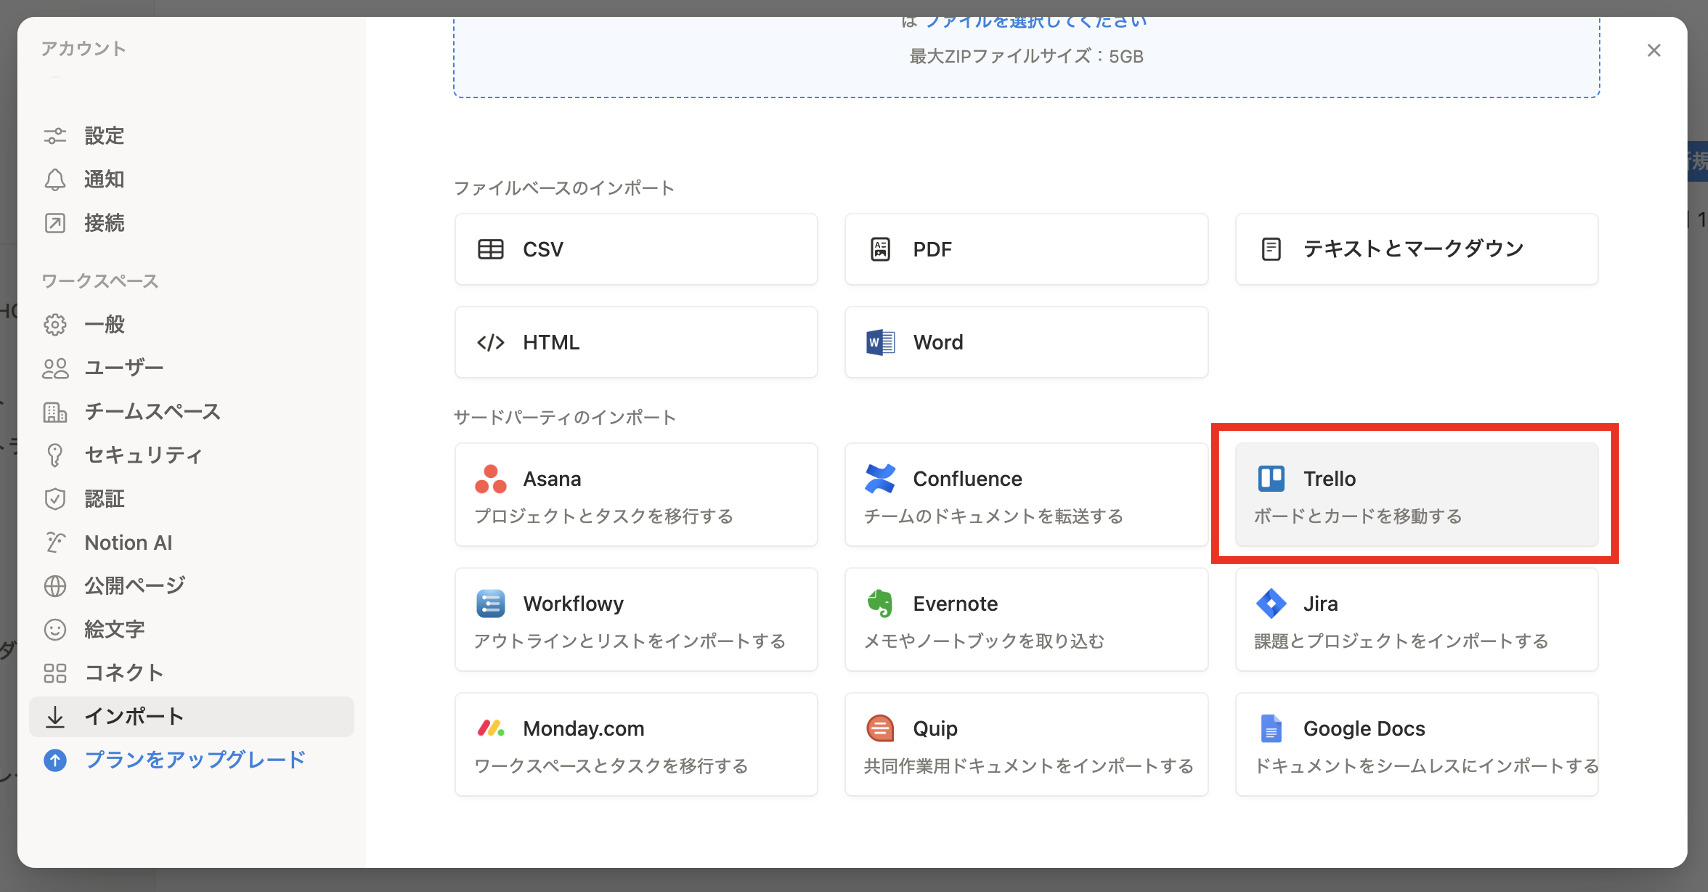
Task: Click the 認証 shield icon
Action: coord(55,499)
